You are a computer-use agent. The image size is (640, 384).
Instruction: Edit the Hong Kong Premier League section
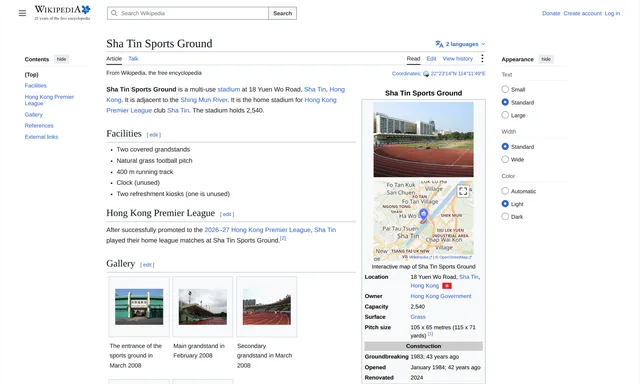click(227, 214)
